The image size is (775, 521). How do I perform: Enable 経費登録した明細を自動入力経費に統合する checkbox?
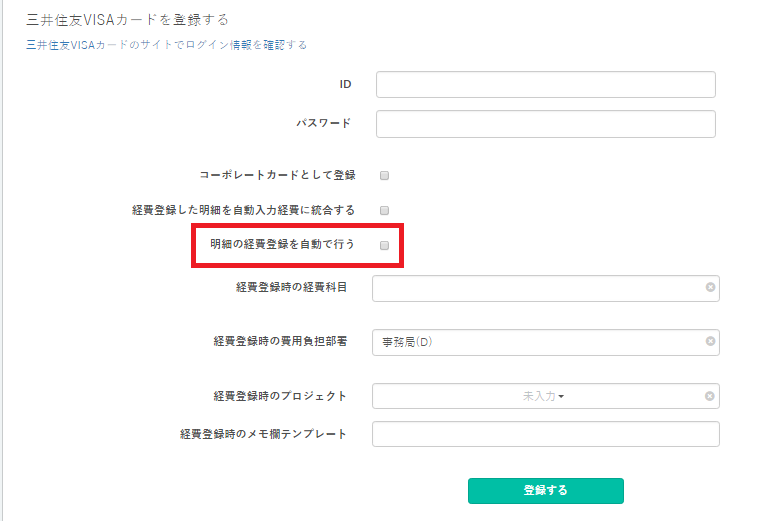(384, 211)
